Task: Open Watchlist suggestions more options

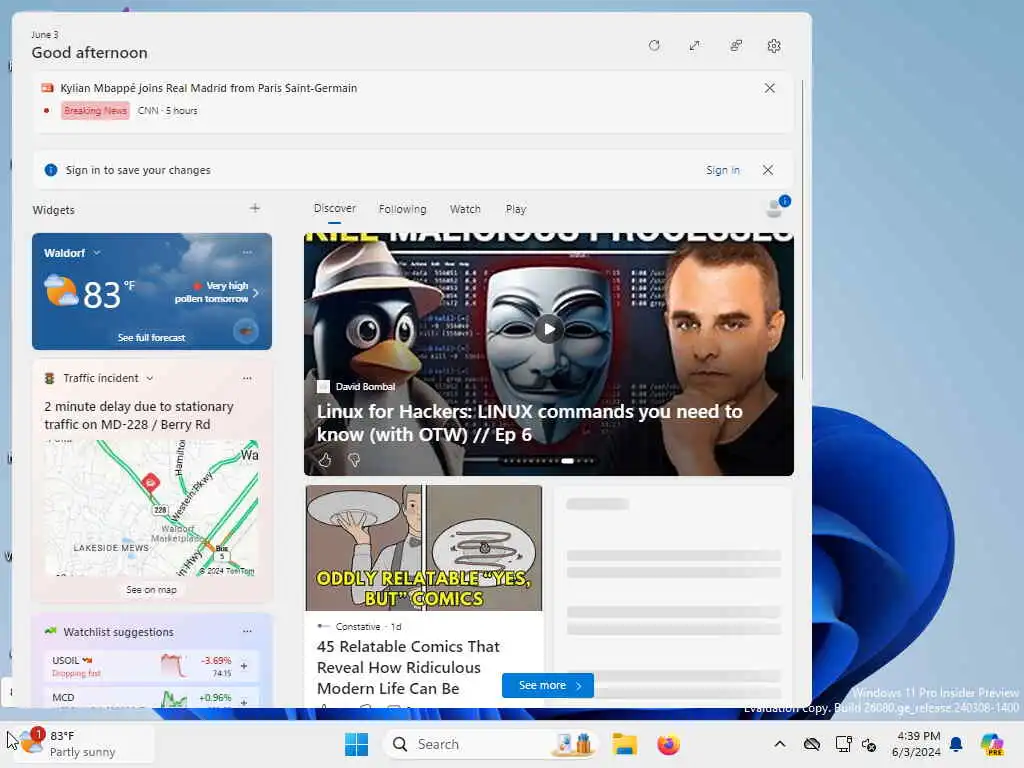Action: 247,632
